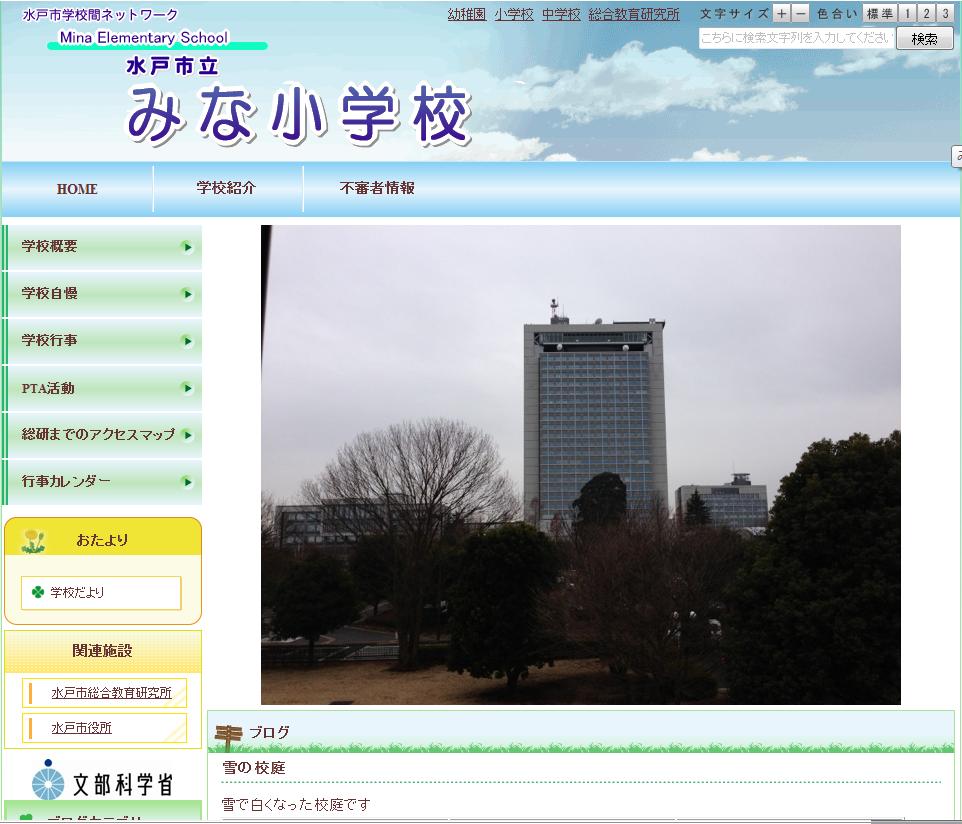Expand the 行事カレンダー sidebar item
Viewport: 962px width, 824px height.
pos(103,482)
